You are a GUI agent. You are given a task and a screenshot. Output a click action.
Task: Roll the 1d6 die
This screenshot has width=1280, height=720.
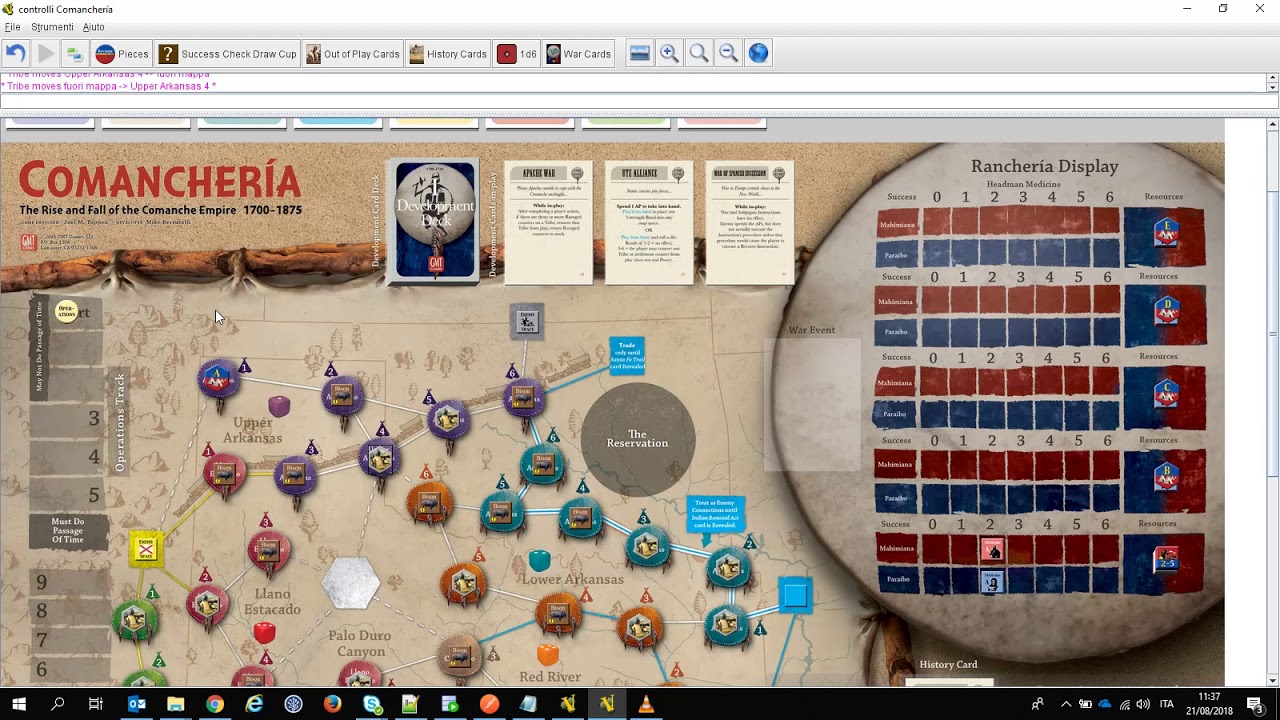tap(518, 54)
